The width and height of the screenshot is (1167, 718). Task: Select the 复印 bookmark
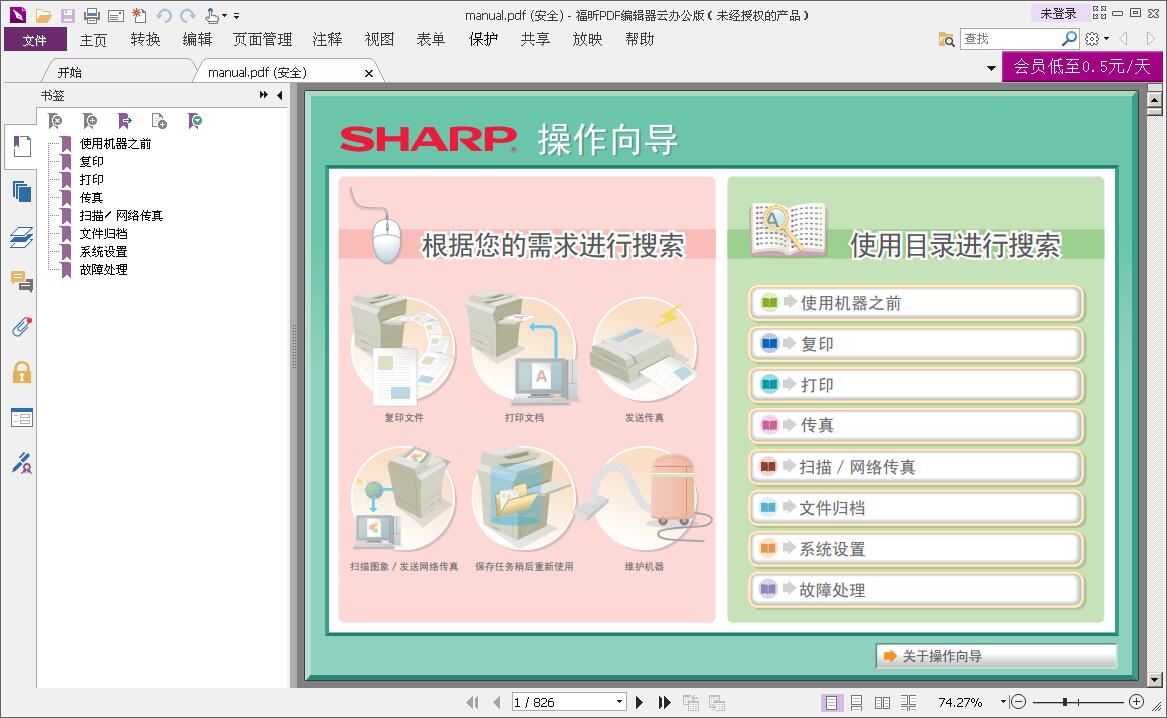tap(92, 161)
